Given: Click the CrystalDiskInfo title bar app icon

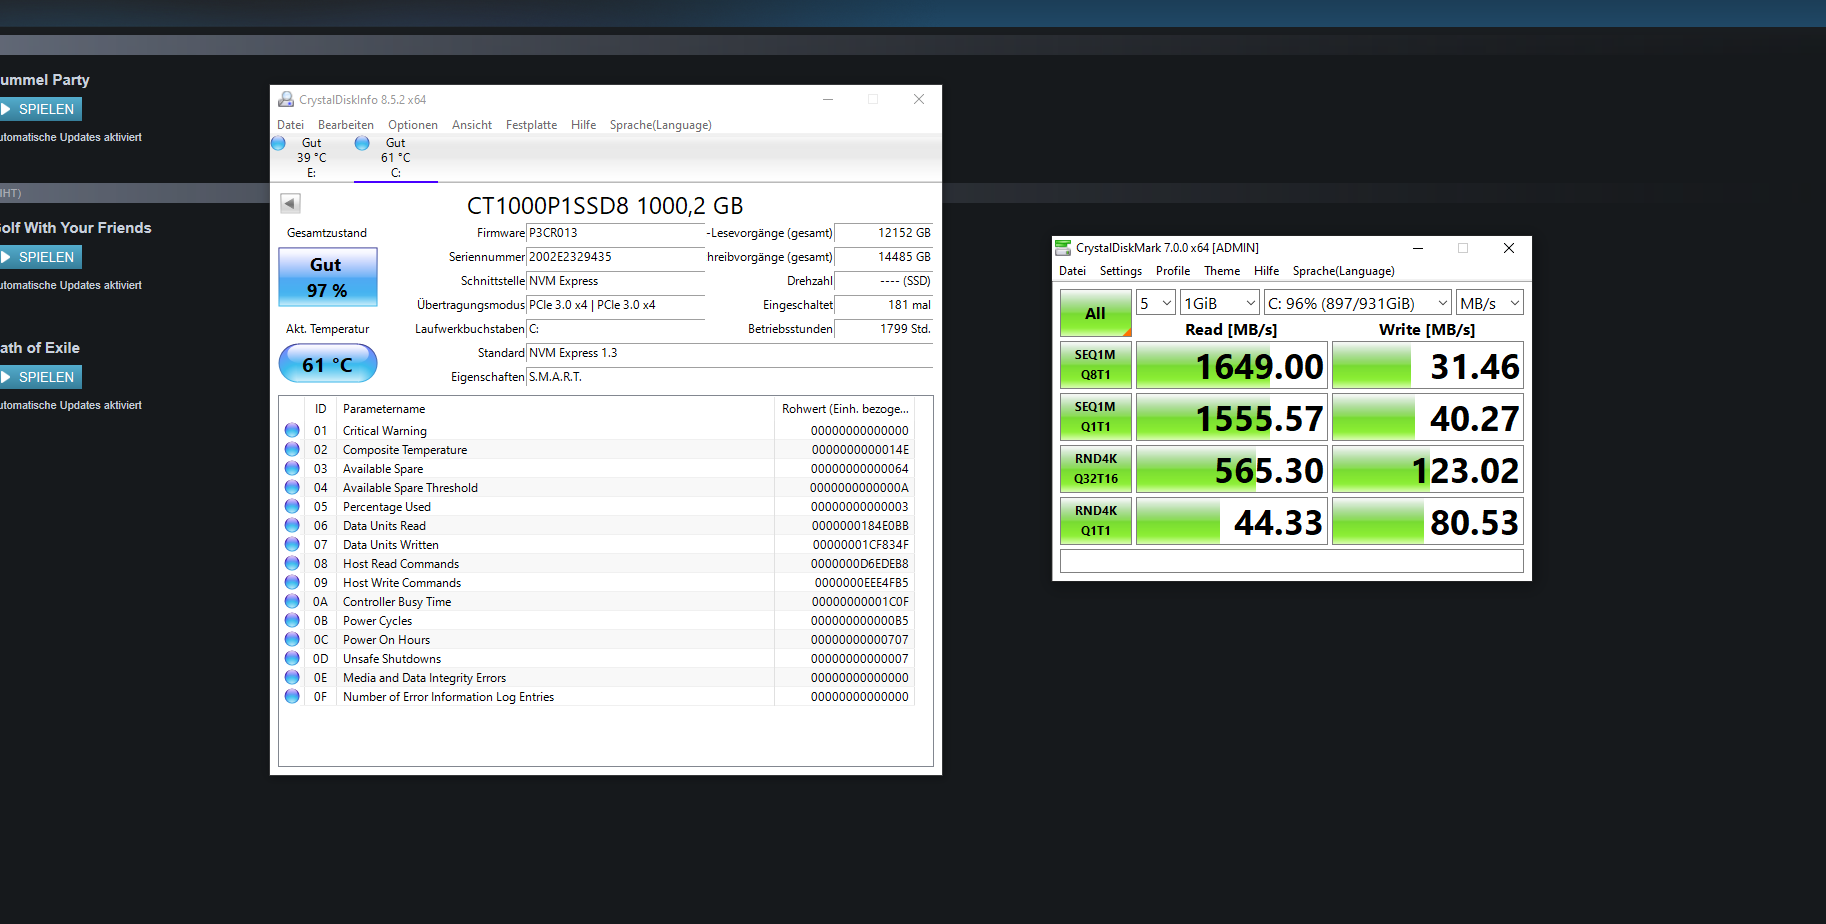Looking at the screenshot, I should [286, 99].
